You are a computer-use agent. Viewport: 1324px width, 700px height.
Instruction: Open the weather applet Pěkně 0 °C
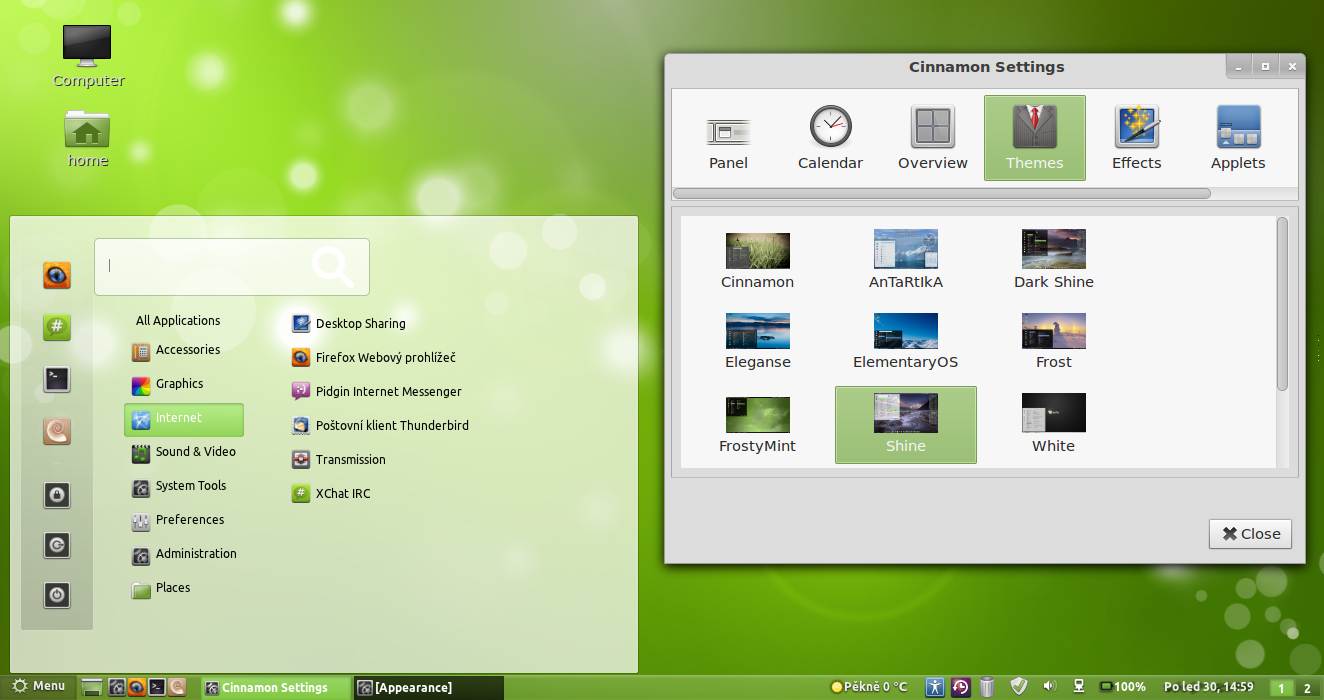870,687
